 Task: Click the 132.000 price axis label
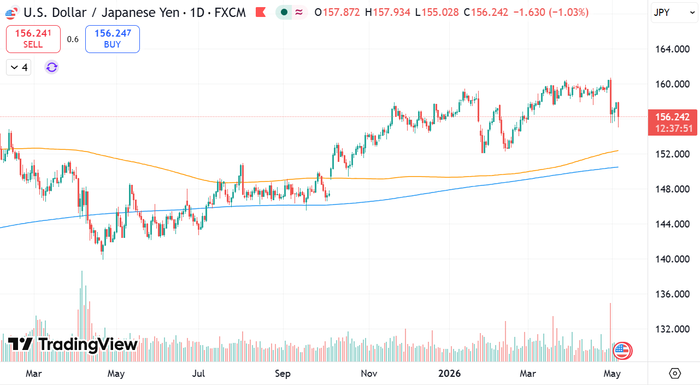[672, 329]
